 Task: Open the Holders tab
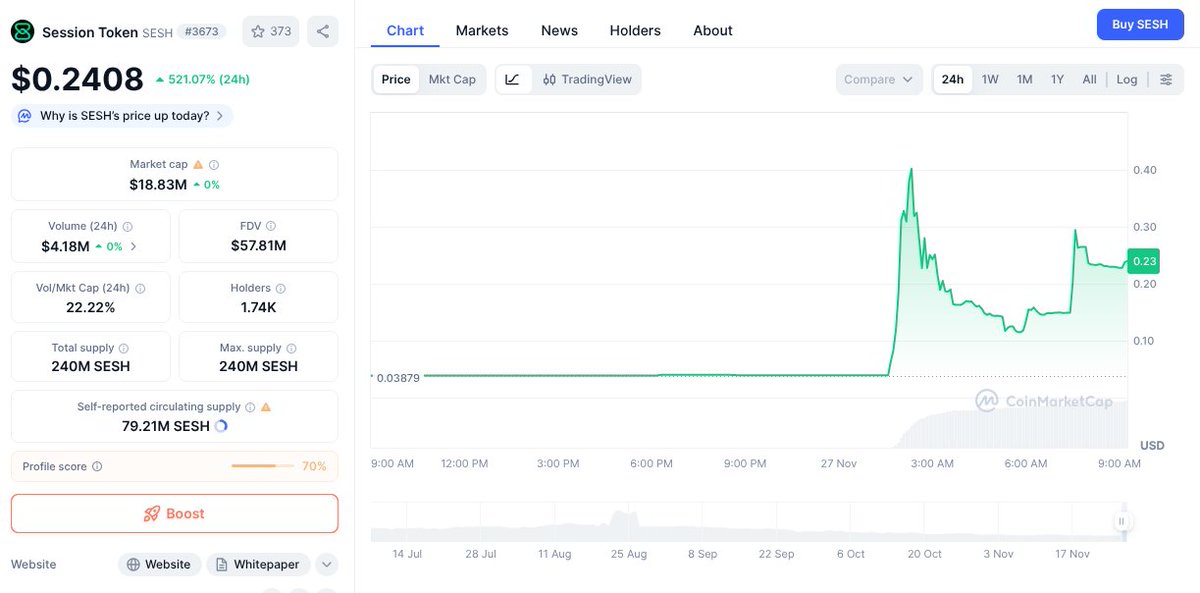[635, 30]
